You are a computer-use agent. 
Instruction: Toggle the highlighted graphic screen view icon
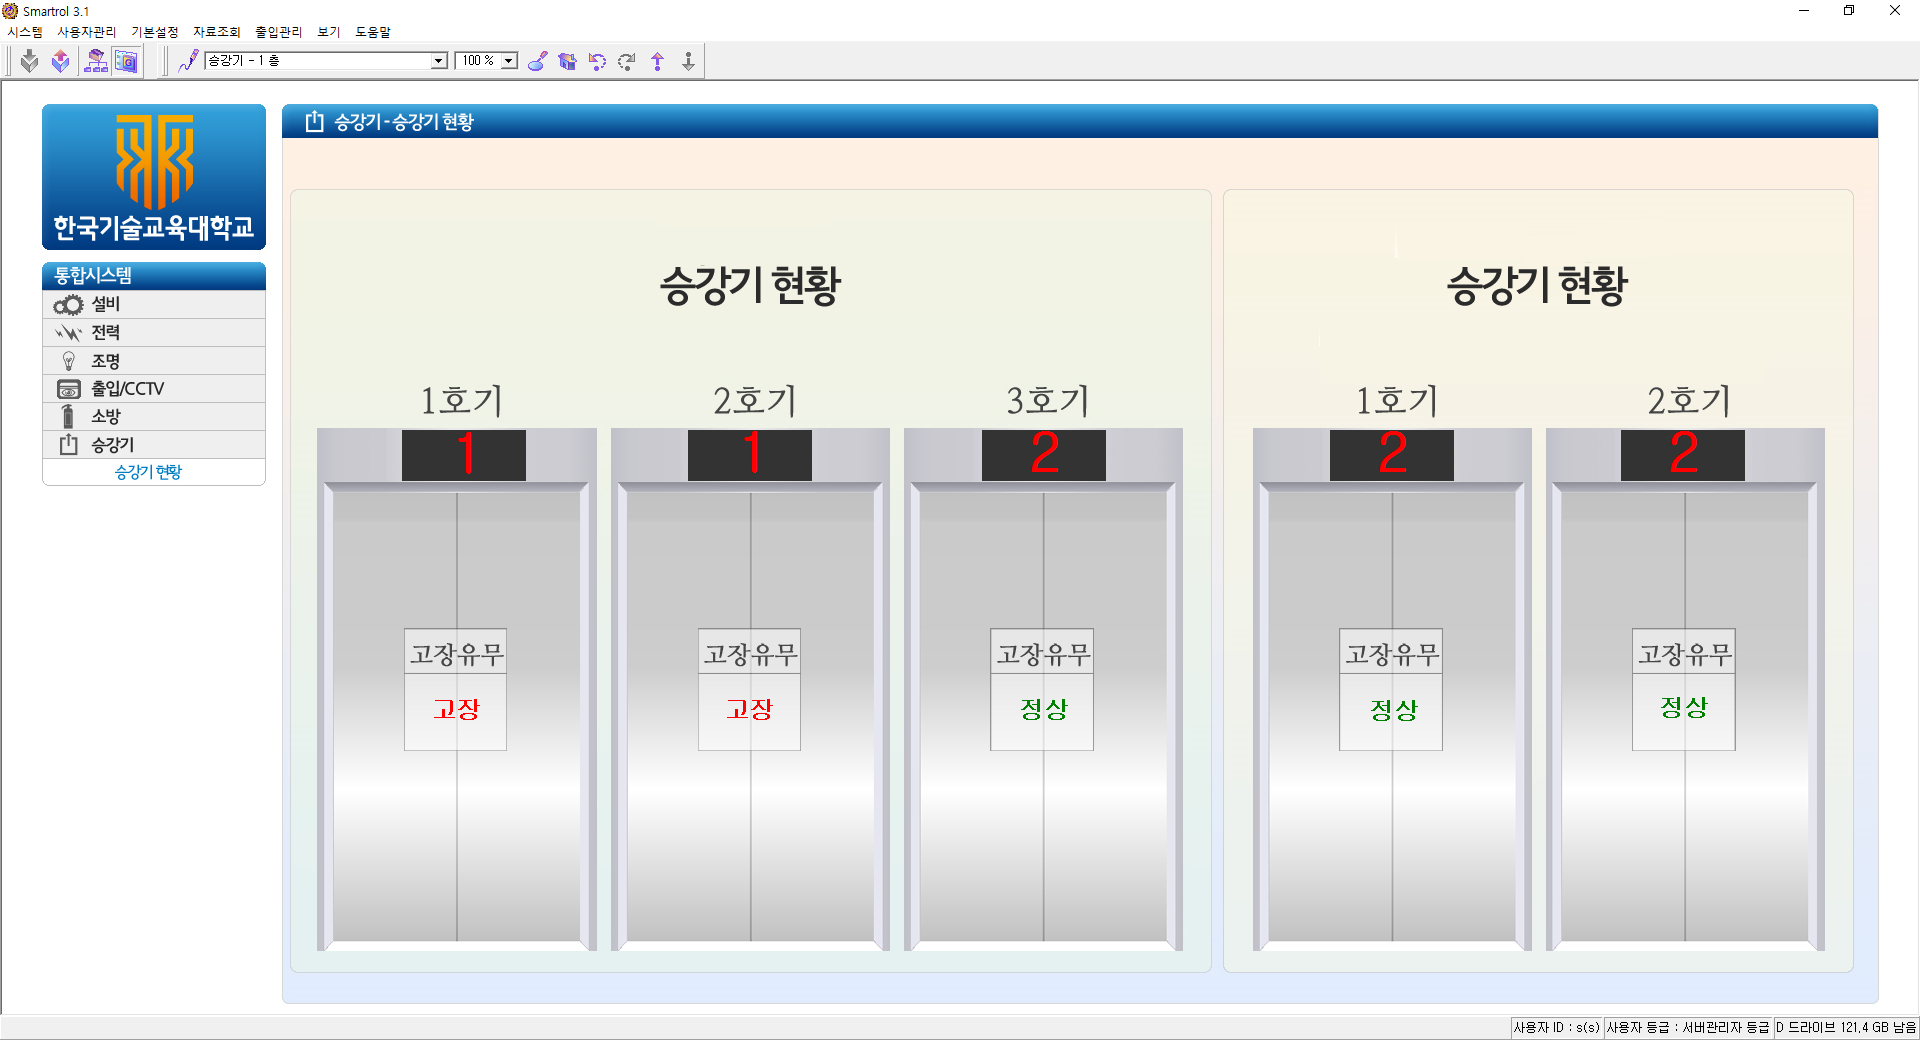click(126, 61)
